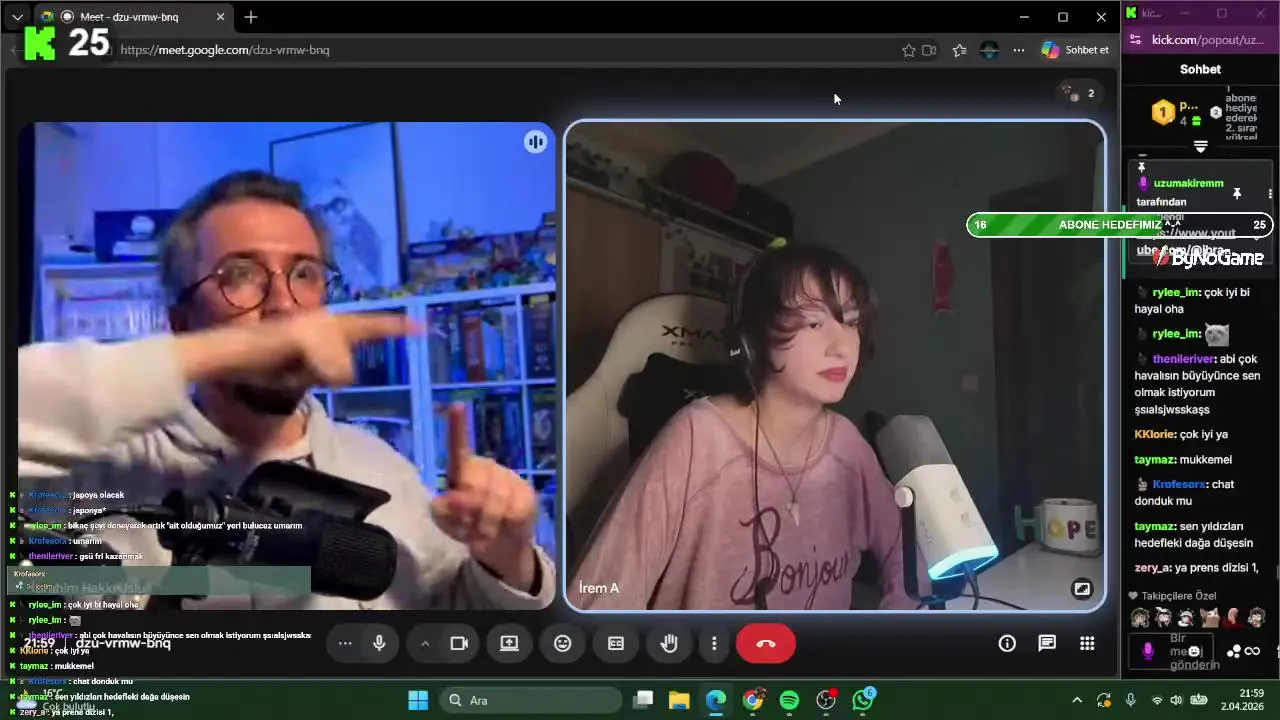
Task: Open File Explorer from taskbar
Action: 679,700
